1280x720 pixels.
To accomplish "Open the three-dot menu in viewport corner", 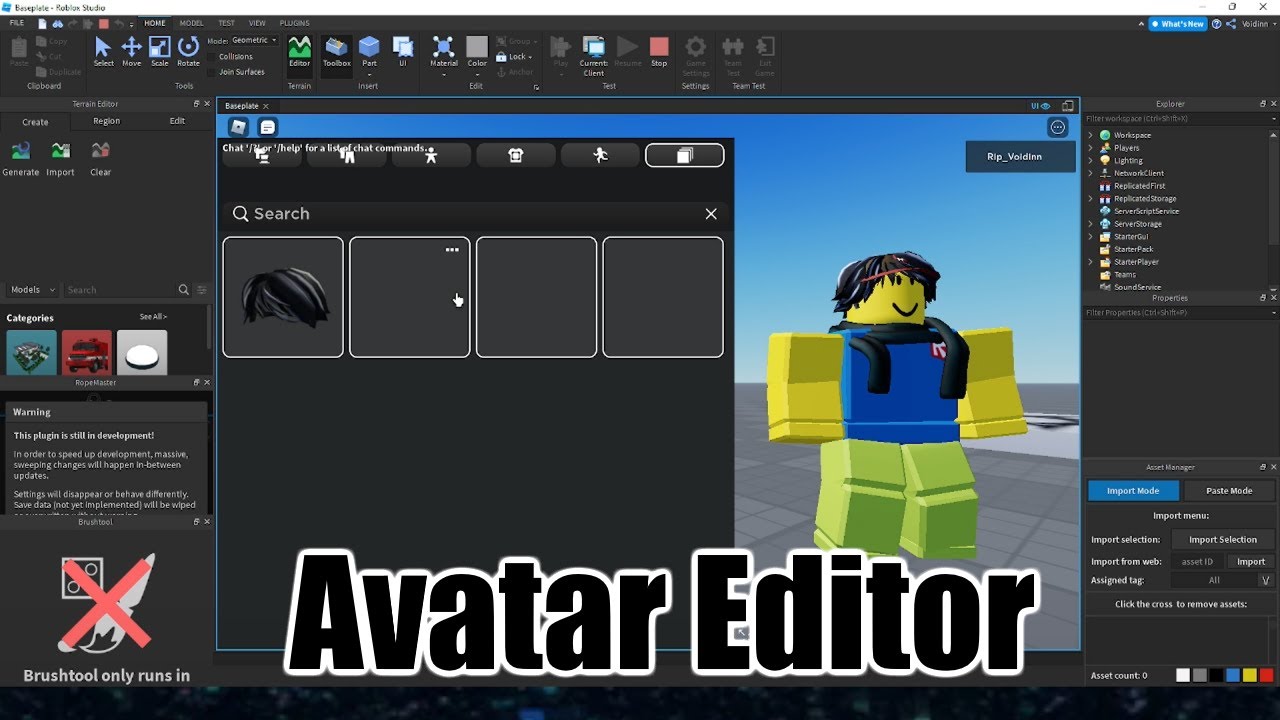I will point(1058,127).
